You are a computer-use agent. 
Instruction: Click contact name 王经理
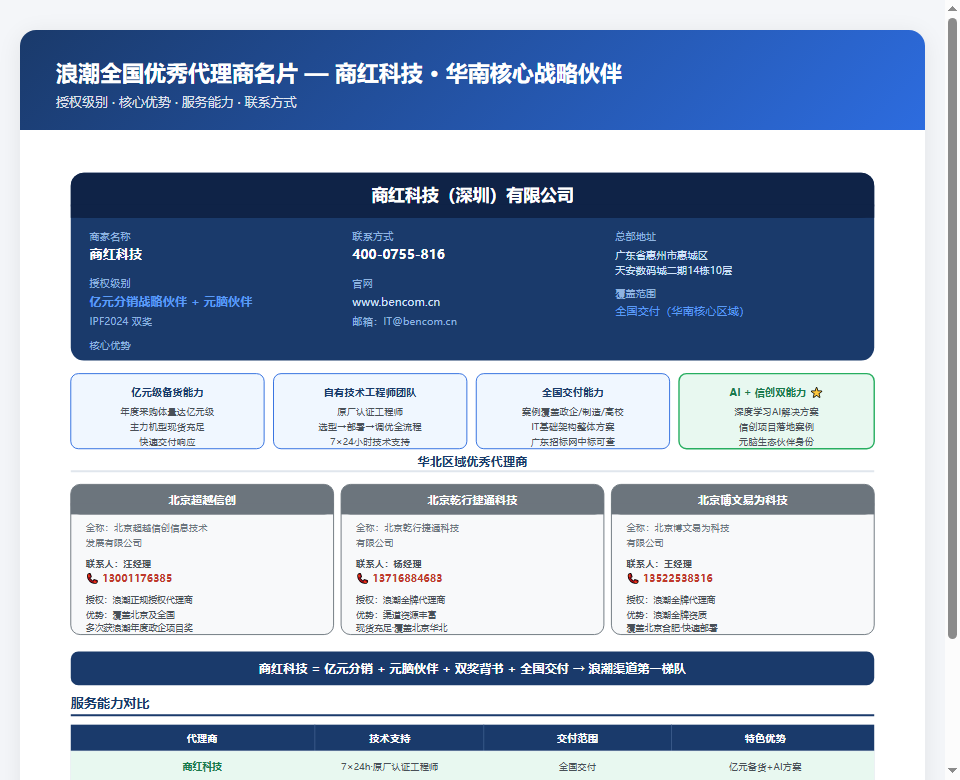pyautogui.click(x=678, y=564)
